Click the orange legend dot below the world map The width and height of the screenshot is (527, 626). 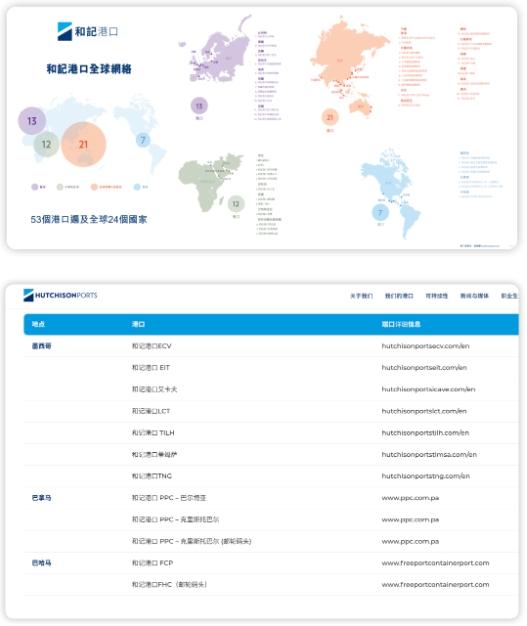(94, 187)
